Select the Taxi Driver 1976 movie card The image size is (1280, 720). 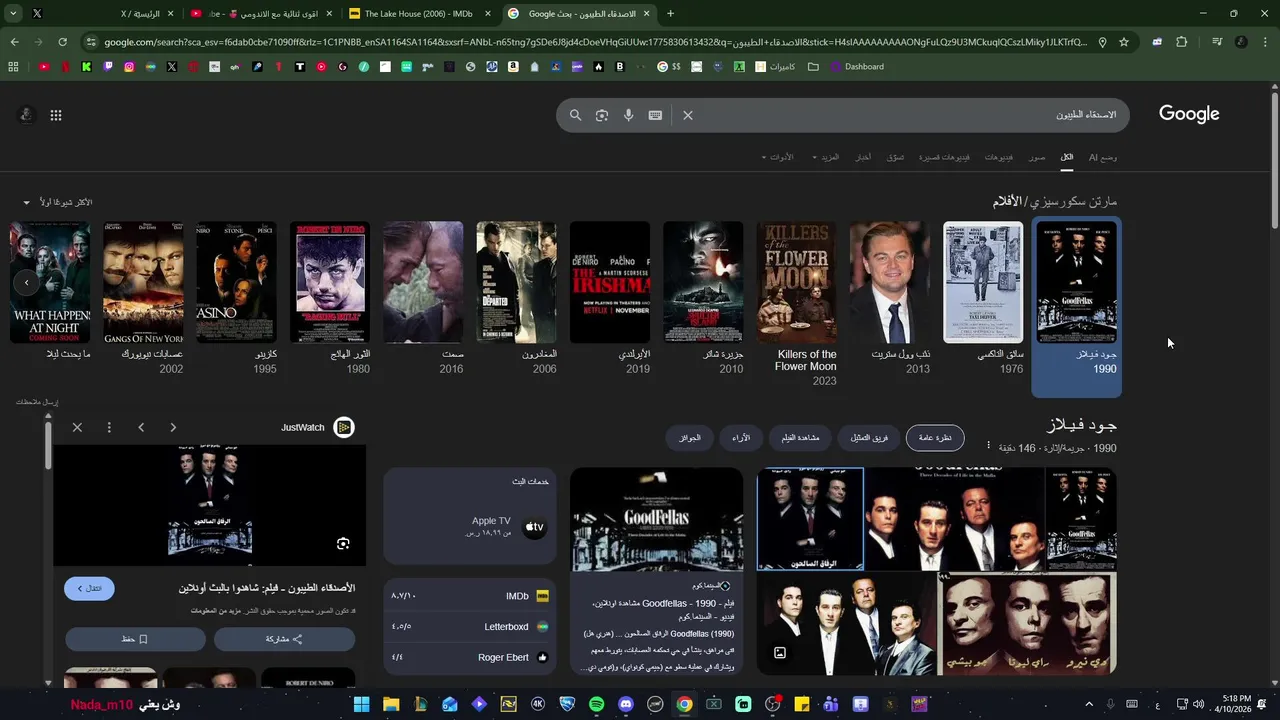983,298
